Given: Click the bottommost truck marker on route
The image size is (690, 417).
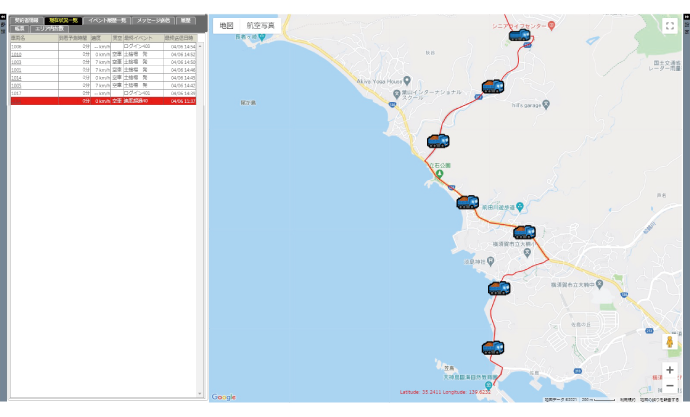Looking at the screenshot, I should [x=492, y=349].
